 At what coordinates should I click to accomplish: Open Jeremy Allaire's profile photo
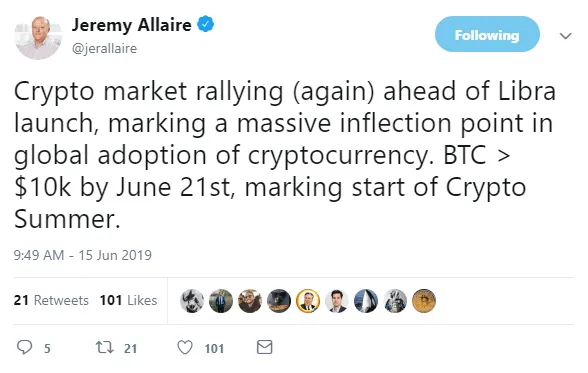click(38, 37)
